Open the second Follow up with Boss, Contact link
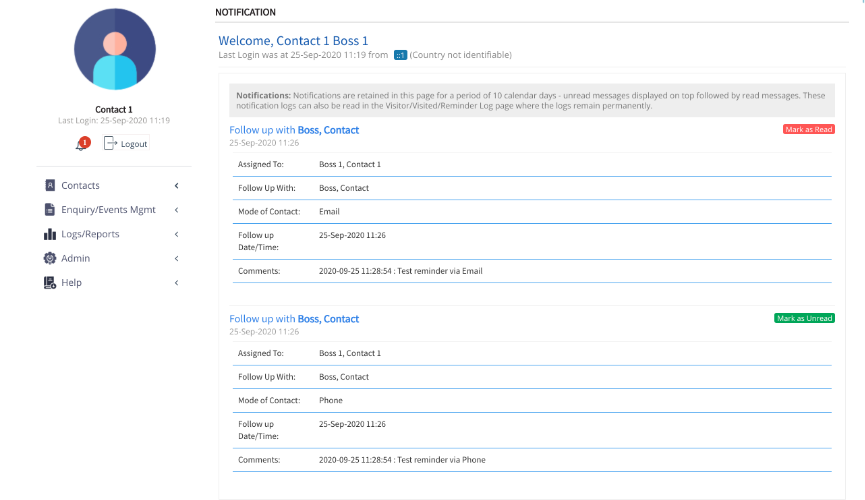Screen dimensions: 865x500 coord(294,319)
